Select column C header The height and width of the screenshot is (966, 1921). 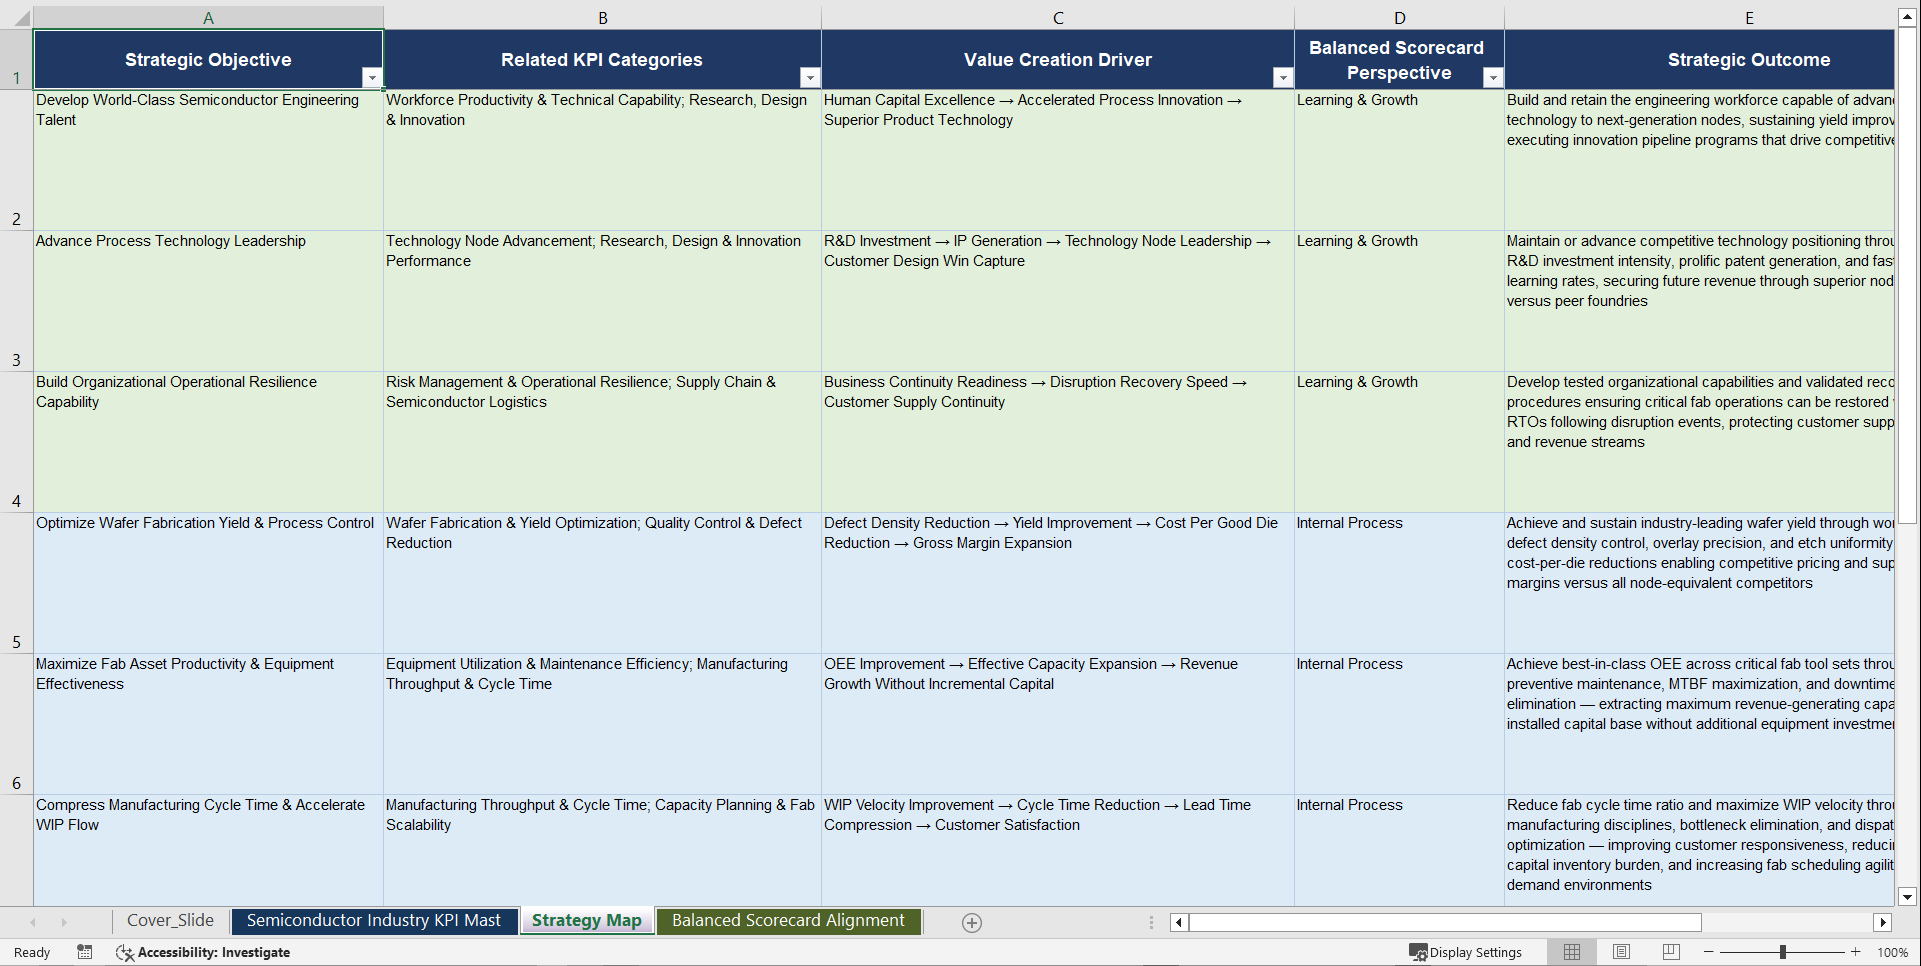coord(1058,17)
